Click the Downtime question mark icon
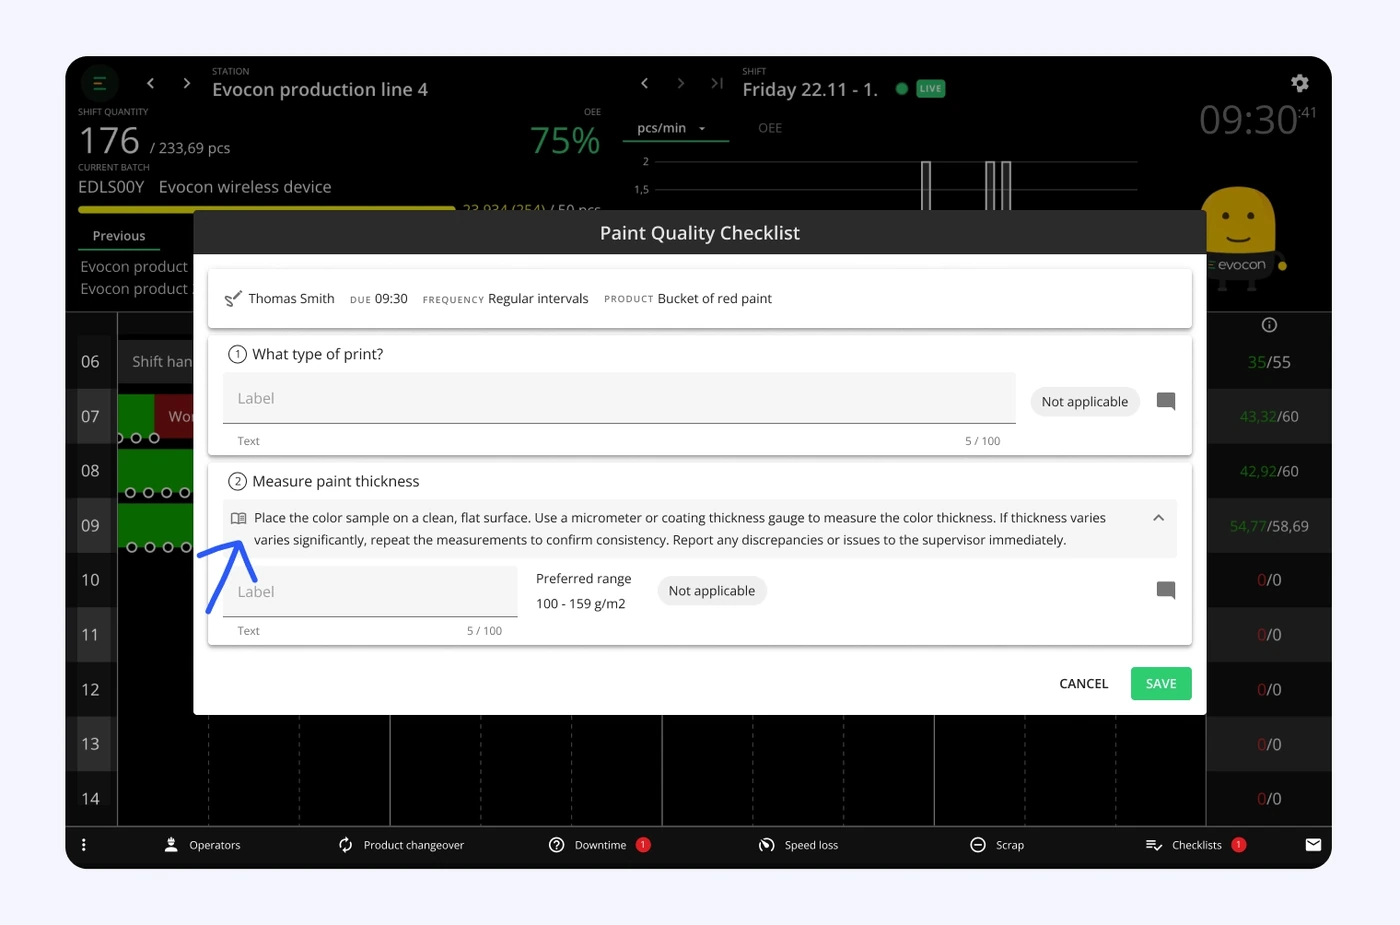The height and width of the screenshot is (925, 1400). pyautogui.click(x=557, y=845)
